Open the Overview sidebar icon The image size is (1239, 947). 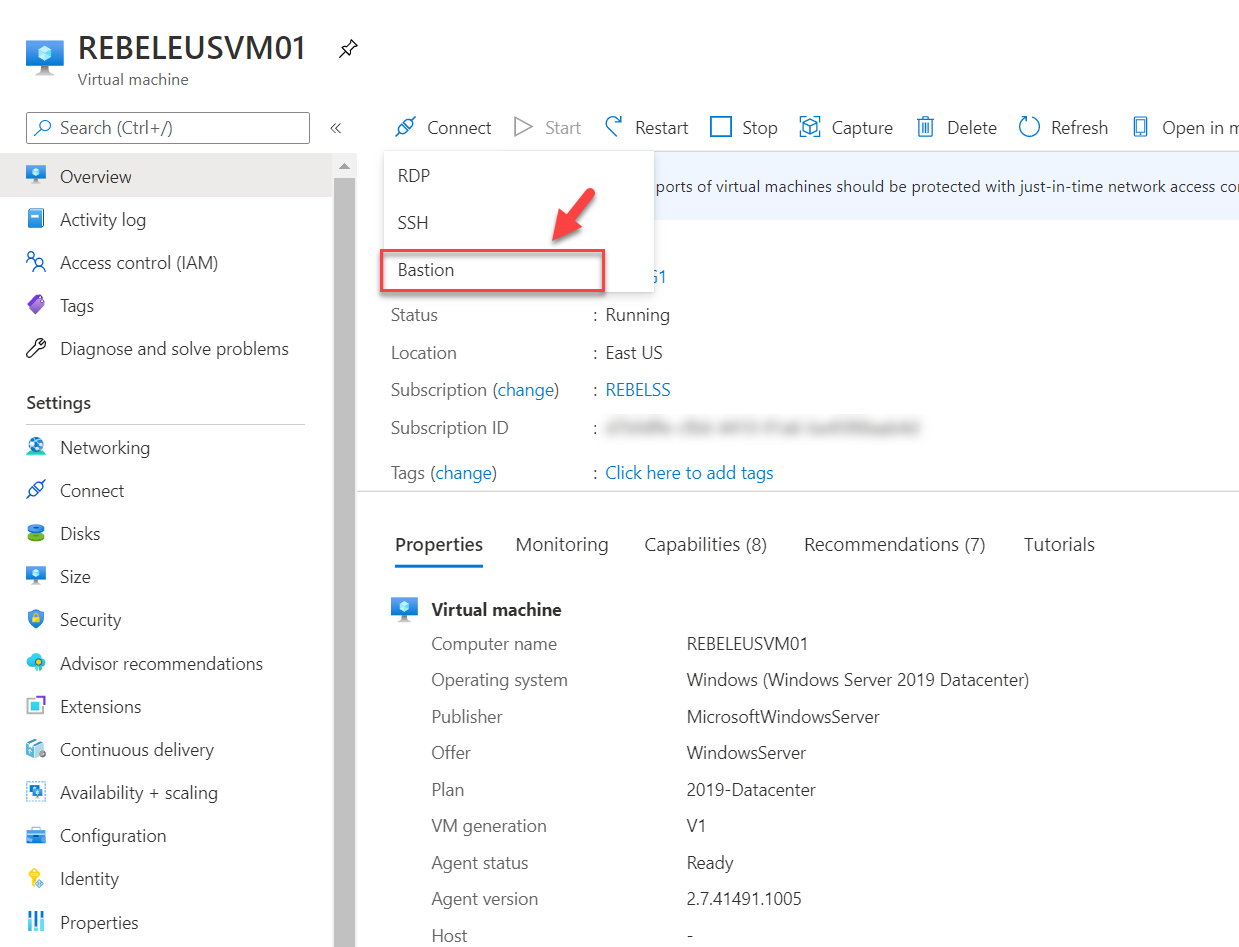36,176
